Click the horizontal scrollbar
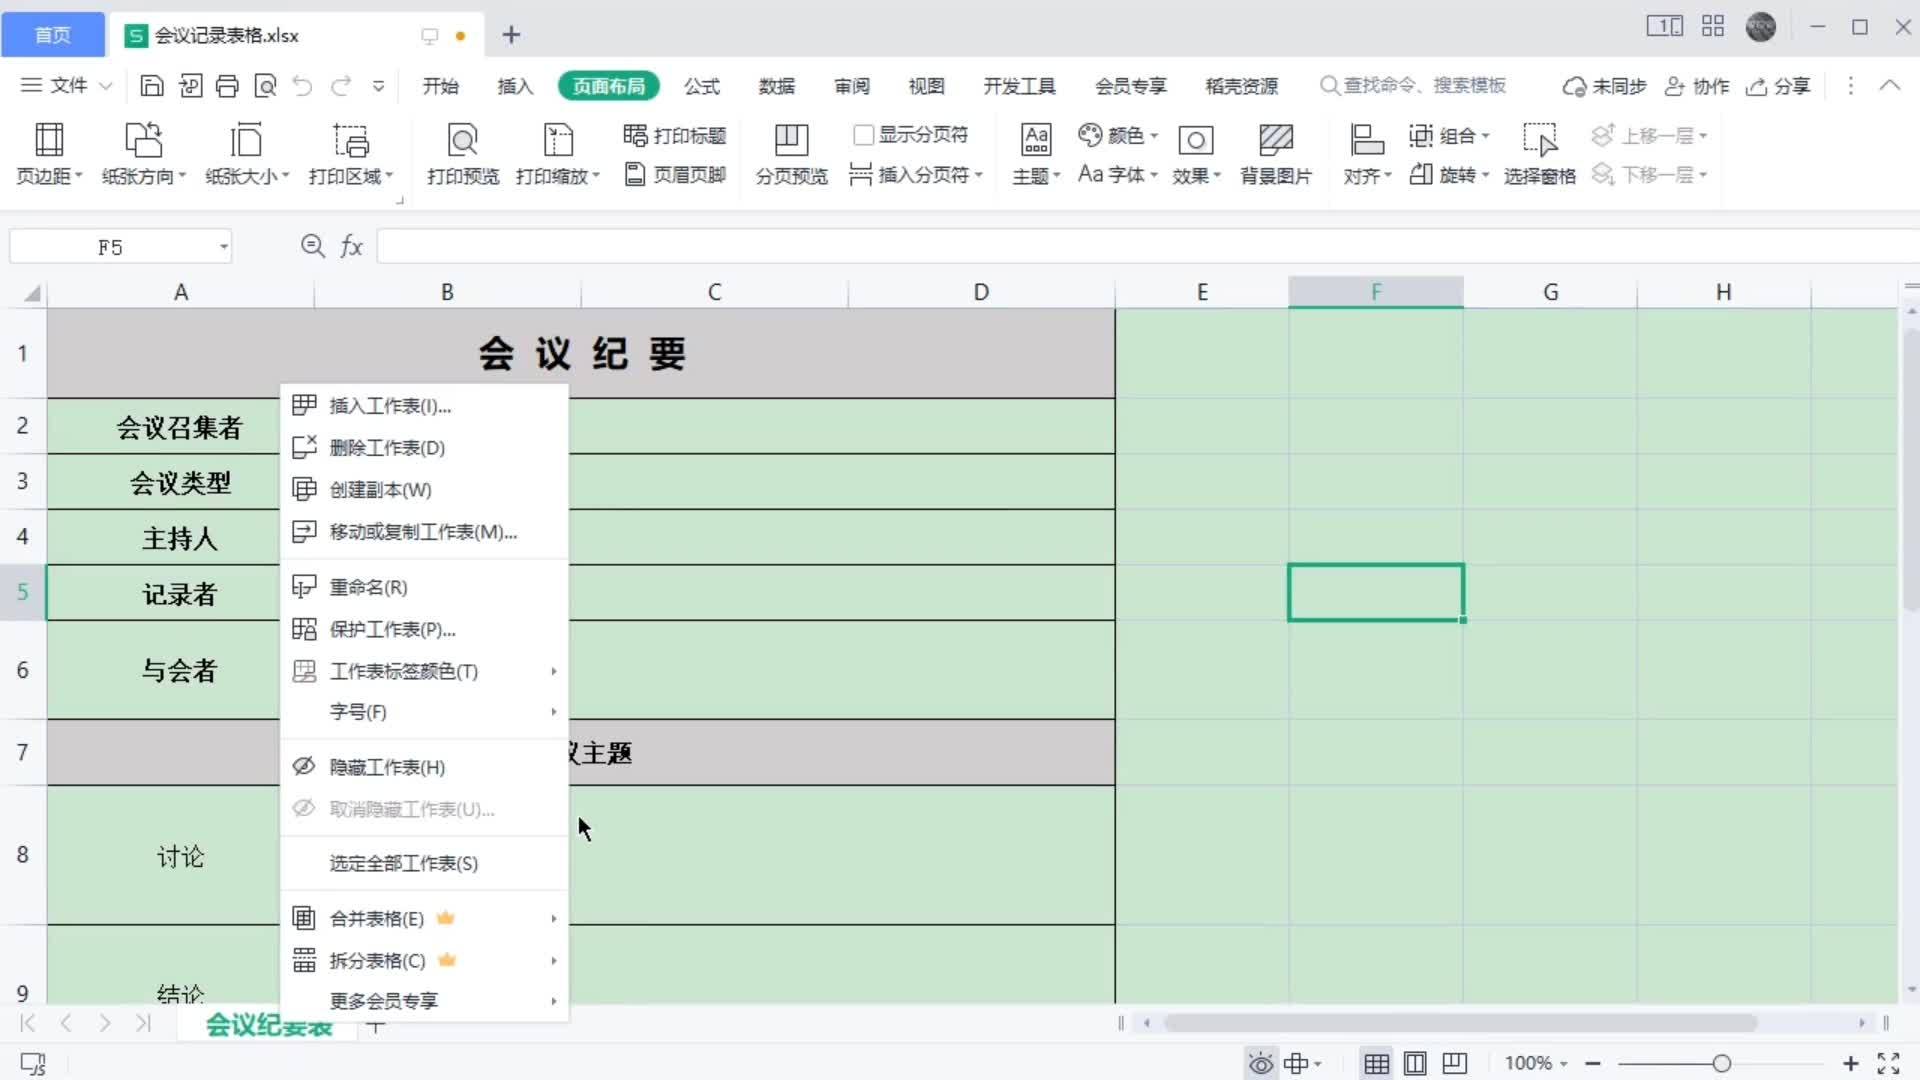 (1460, 1023)
